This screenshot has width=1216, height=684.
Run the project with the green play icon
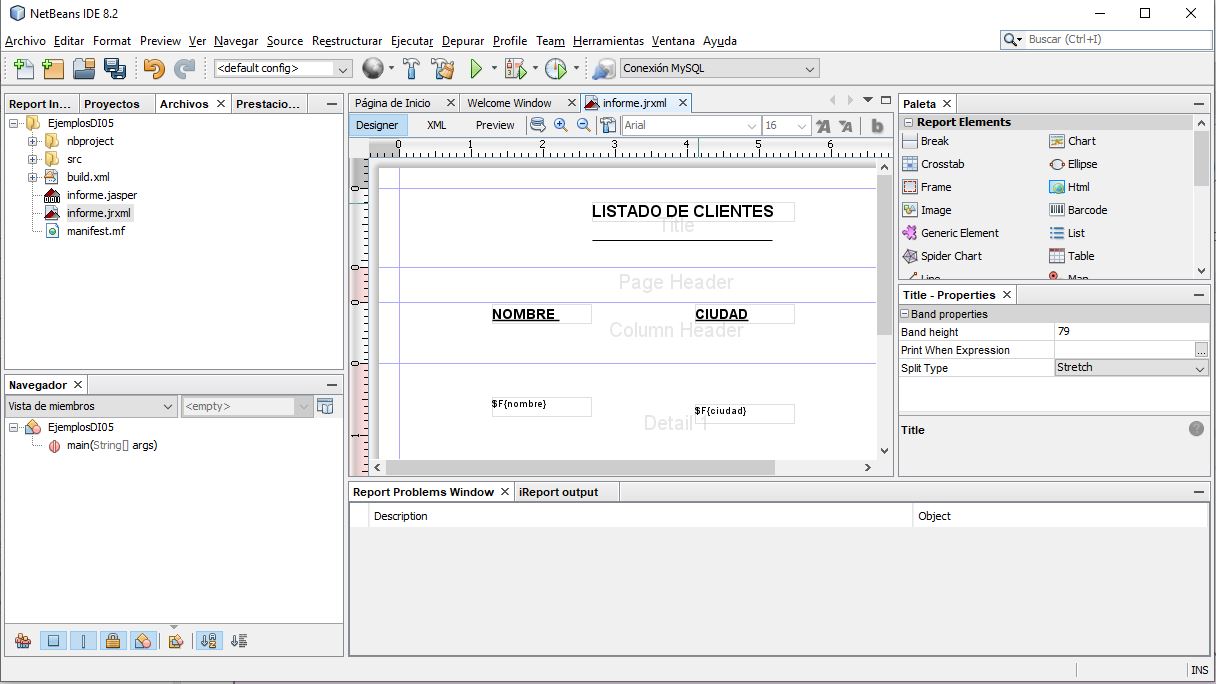(x=477, y=68)
